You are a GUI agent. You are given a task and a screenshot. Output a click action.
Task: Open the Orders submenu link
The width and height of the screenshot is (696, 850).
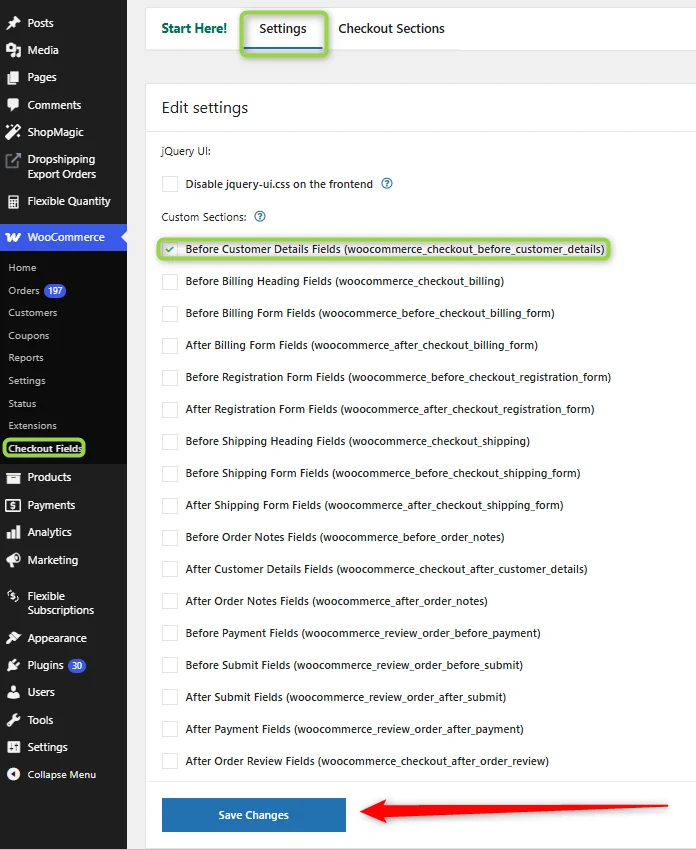click(x=24, y=291)
